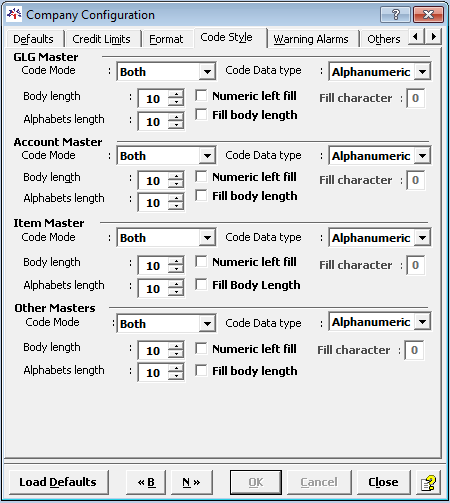
Task: Open the Credit Limits tab
Action: (101, 39)
